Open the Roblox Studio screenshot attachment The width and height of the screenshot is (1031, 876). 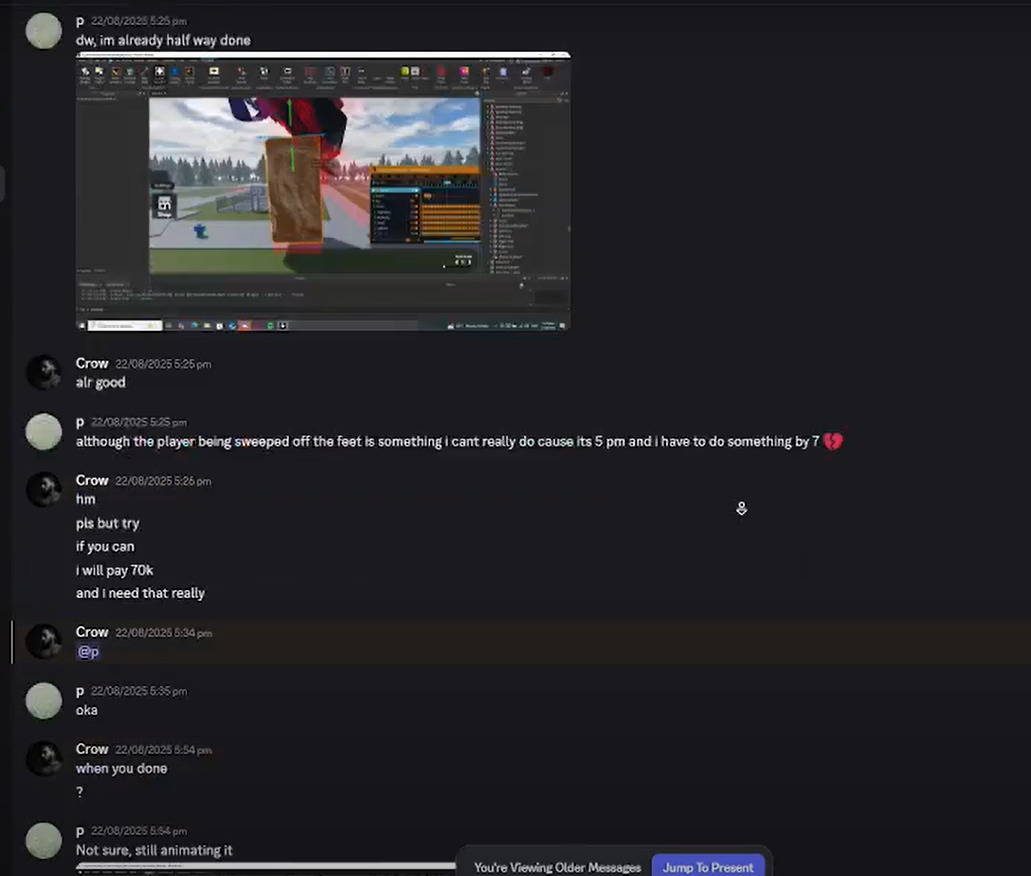323,191
